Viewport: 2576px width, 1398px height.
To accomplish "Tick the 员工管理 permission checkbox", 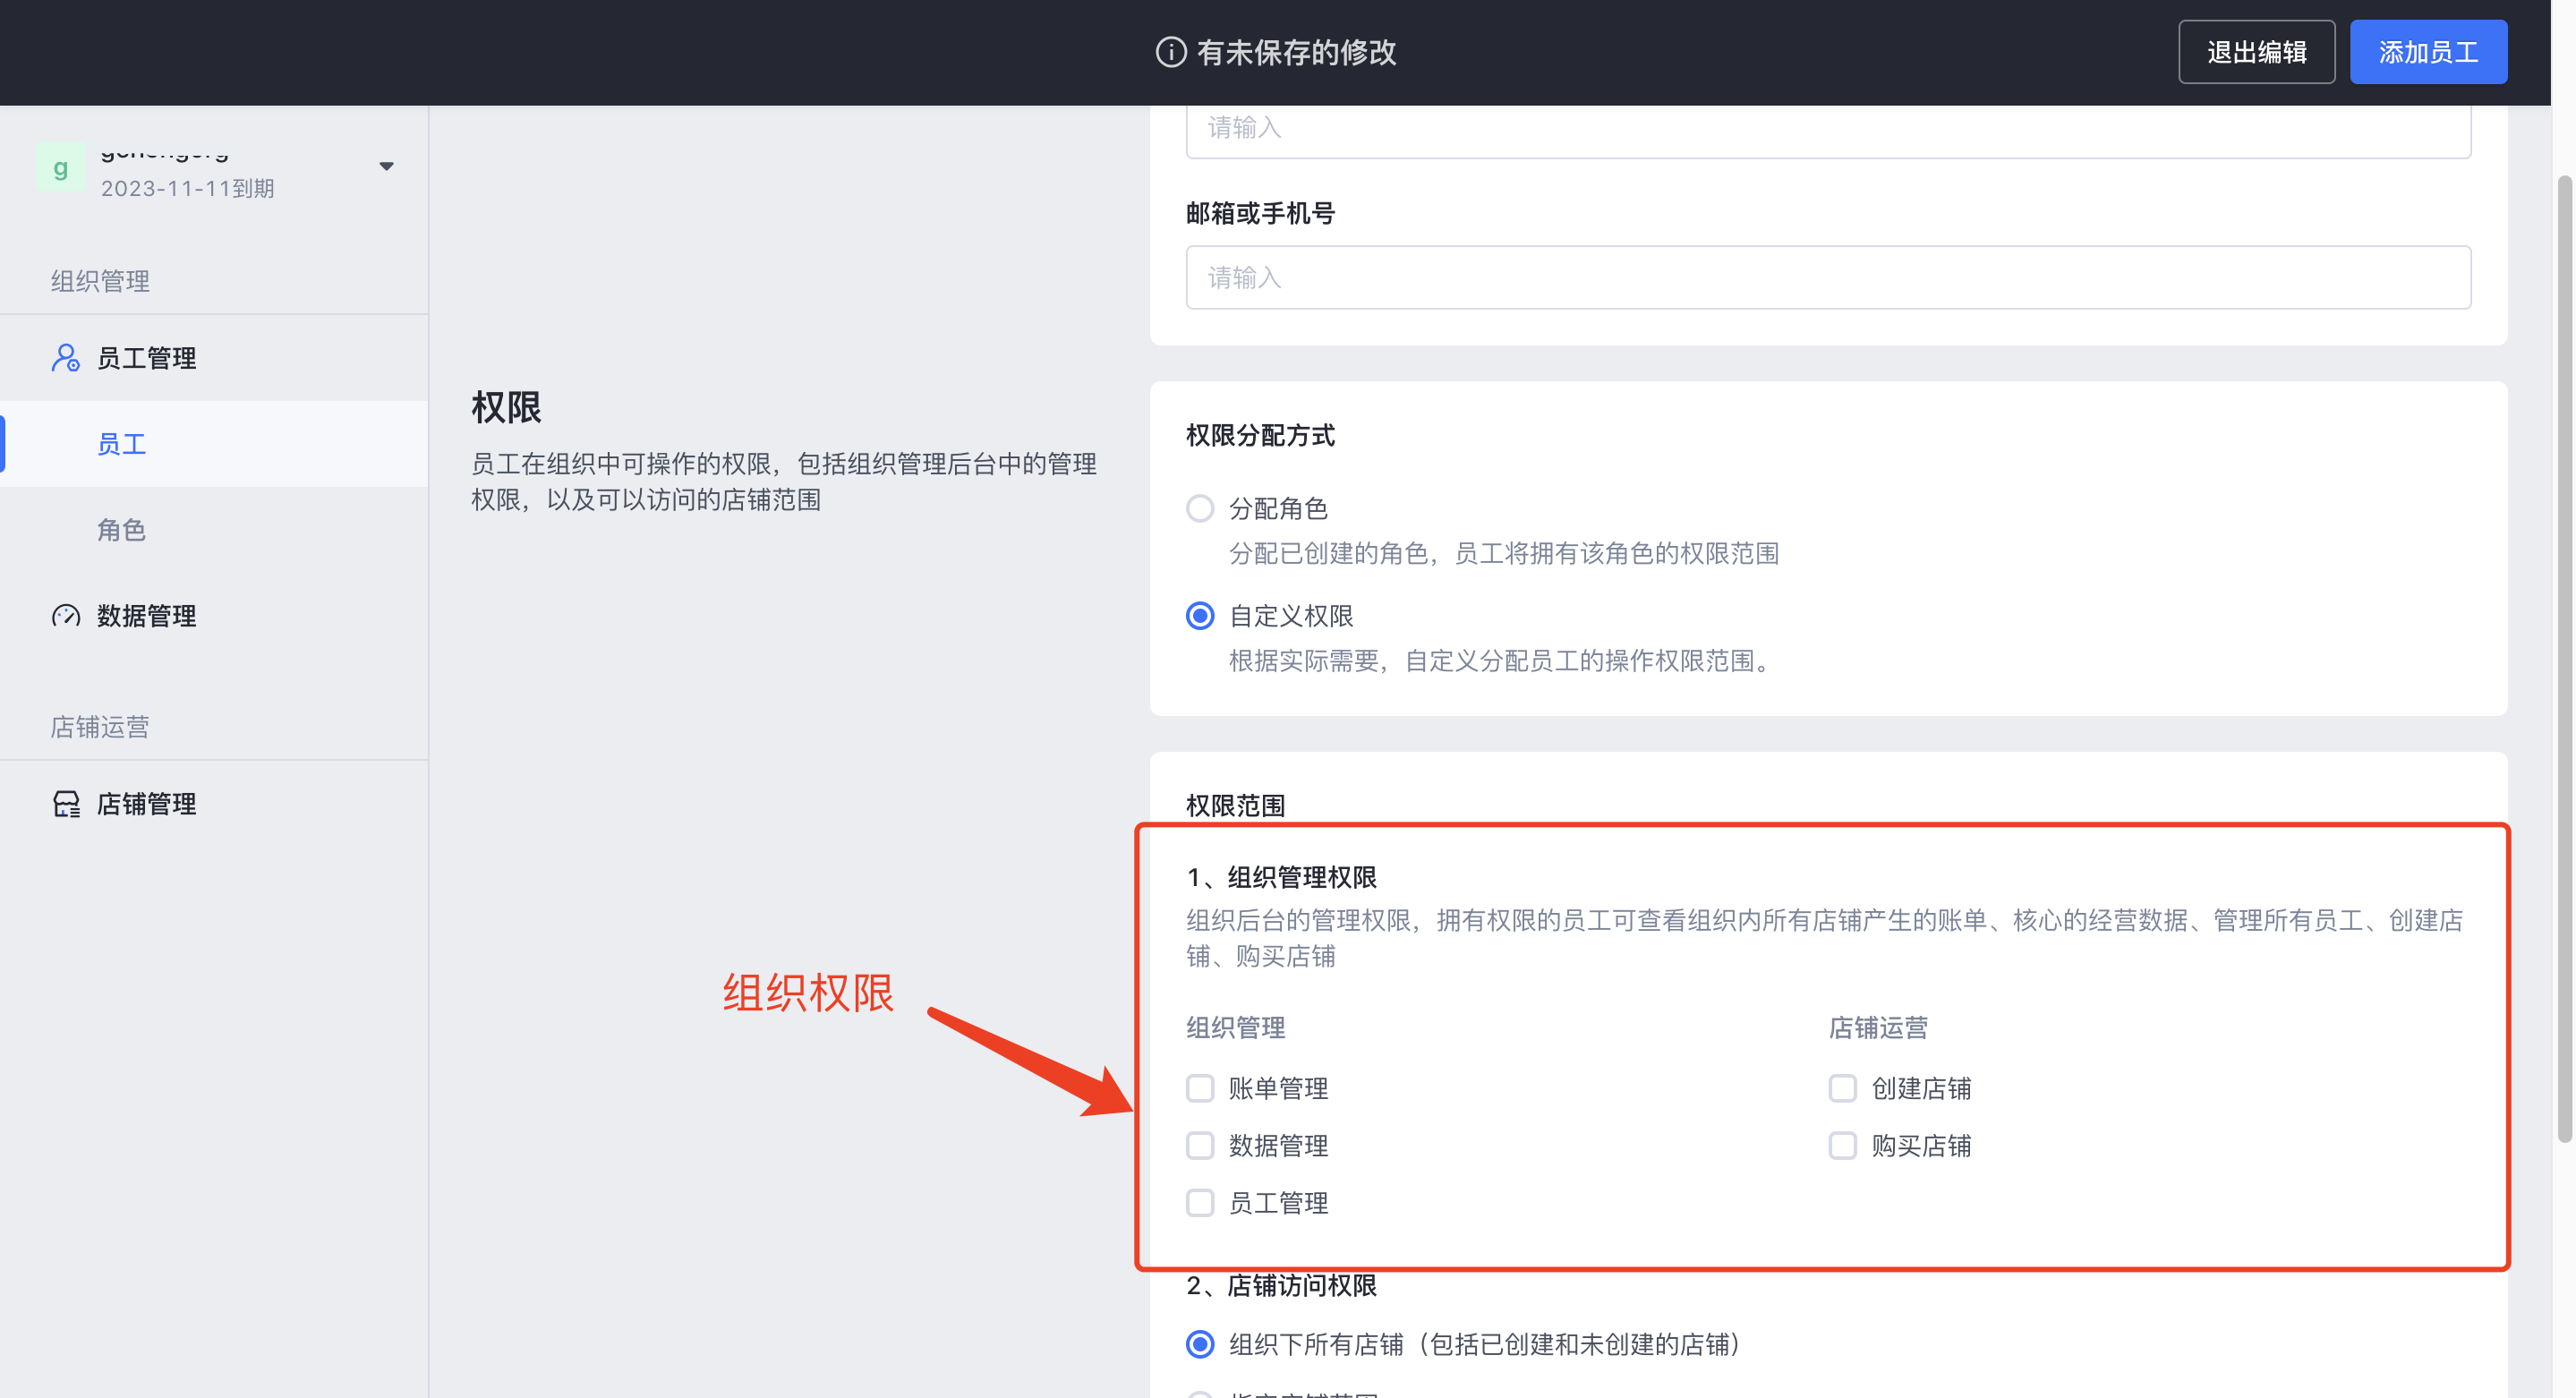I will tap(1200, 1203).
